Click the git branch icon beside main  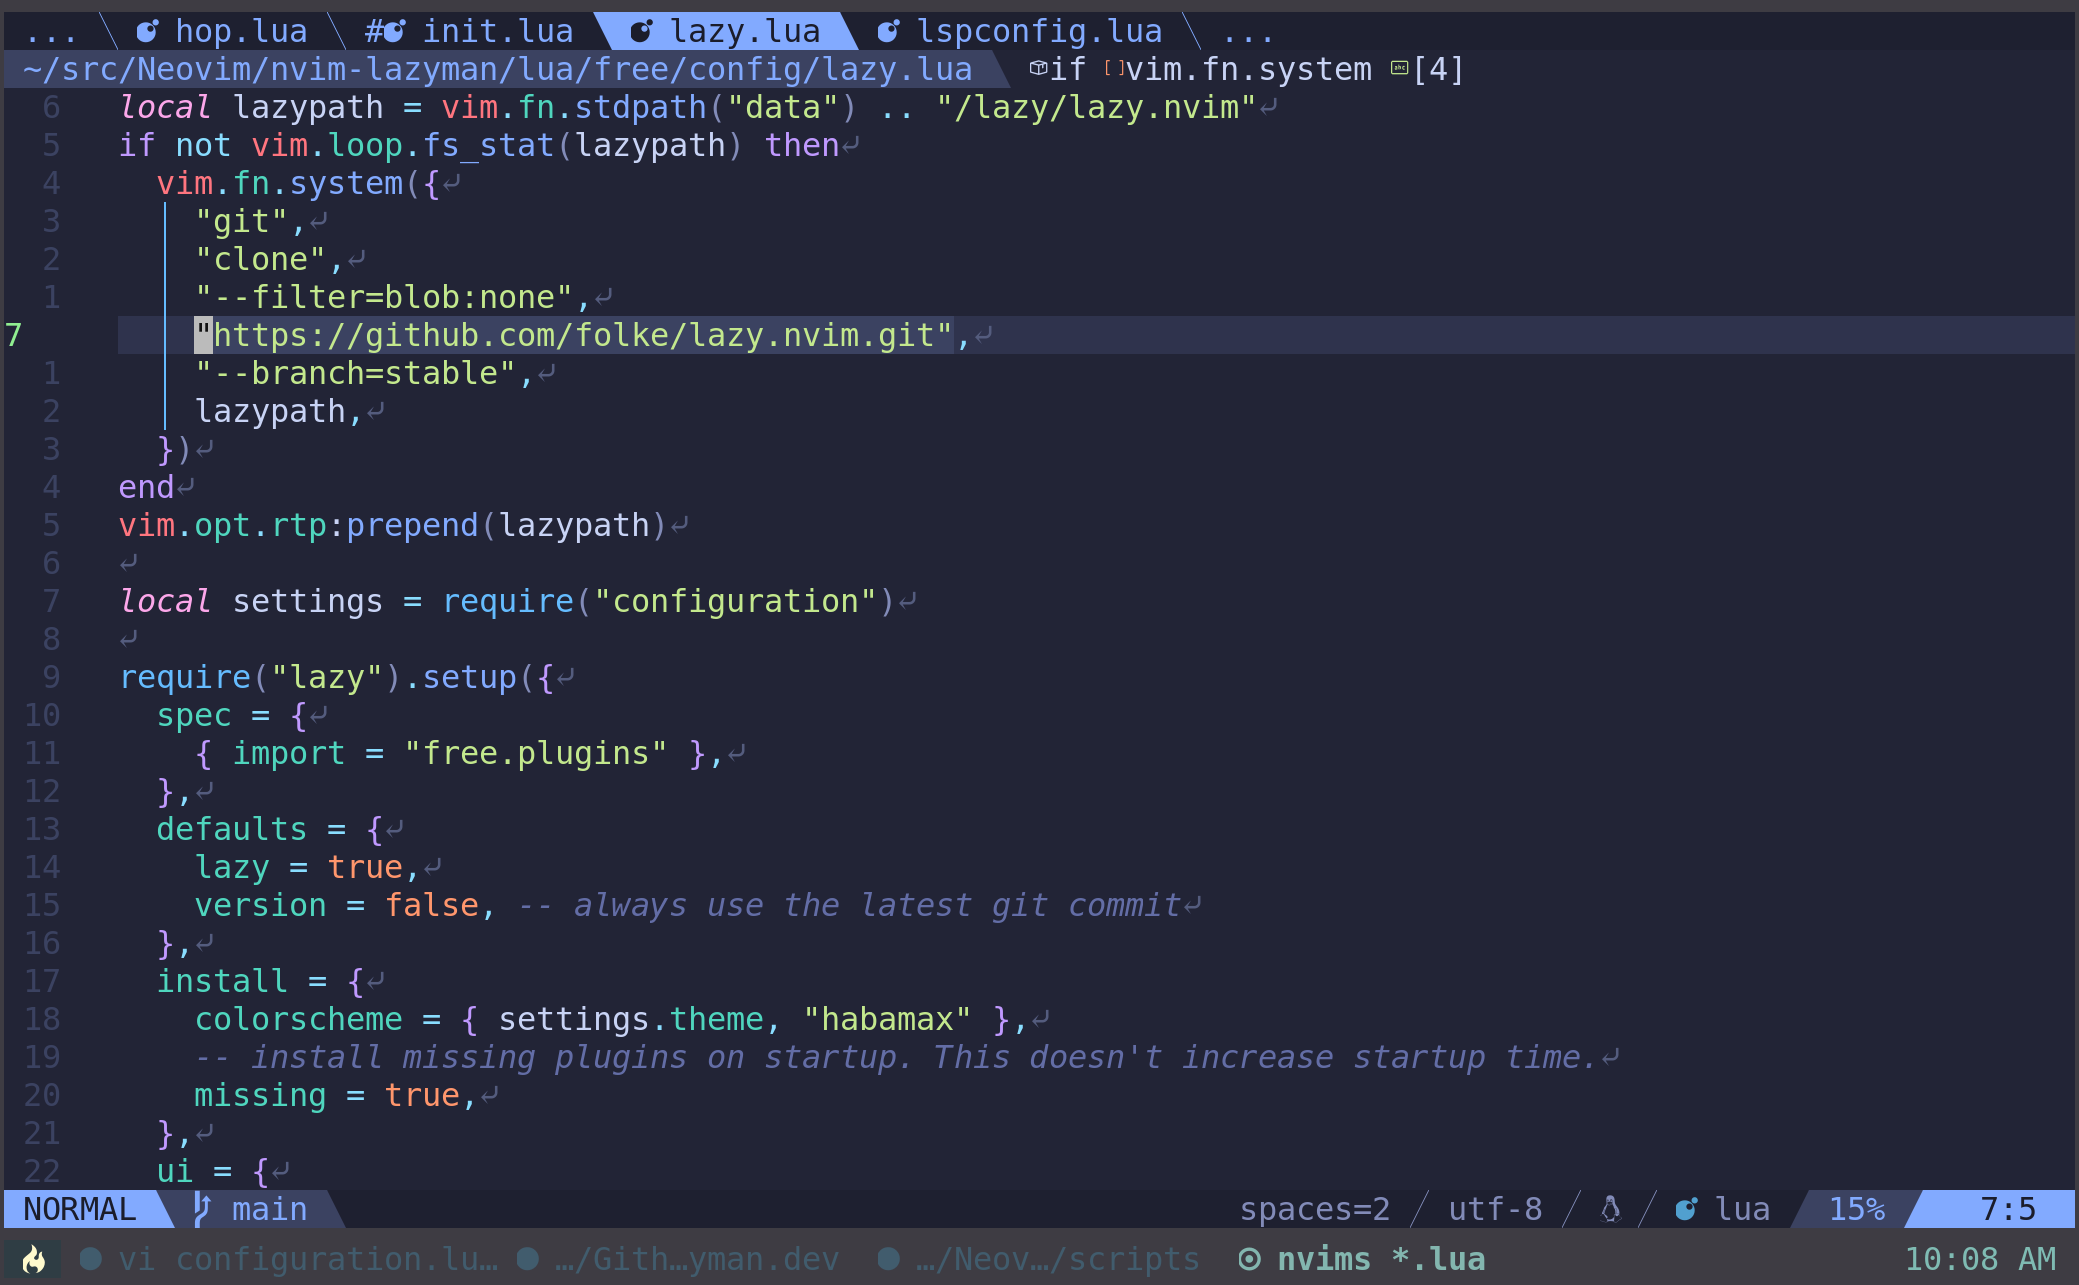click(202, 1209)
